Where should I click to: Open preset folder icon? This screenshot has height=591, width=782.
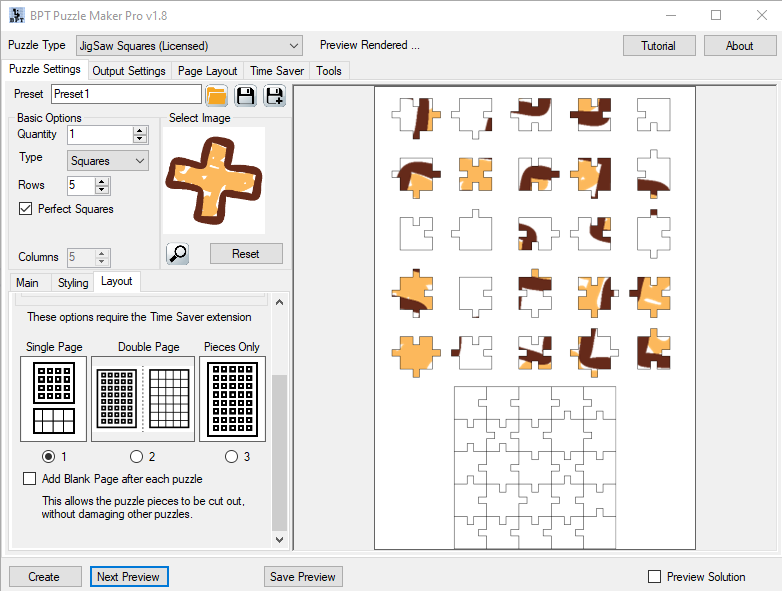tap(217, 95)
